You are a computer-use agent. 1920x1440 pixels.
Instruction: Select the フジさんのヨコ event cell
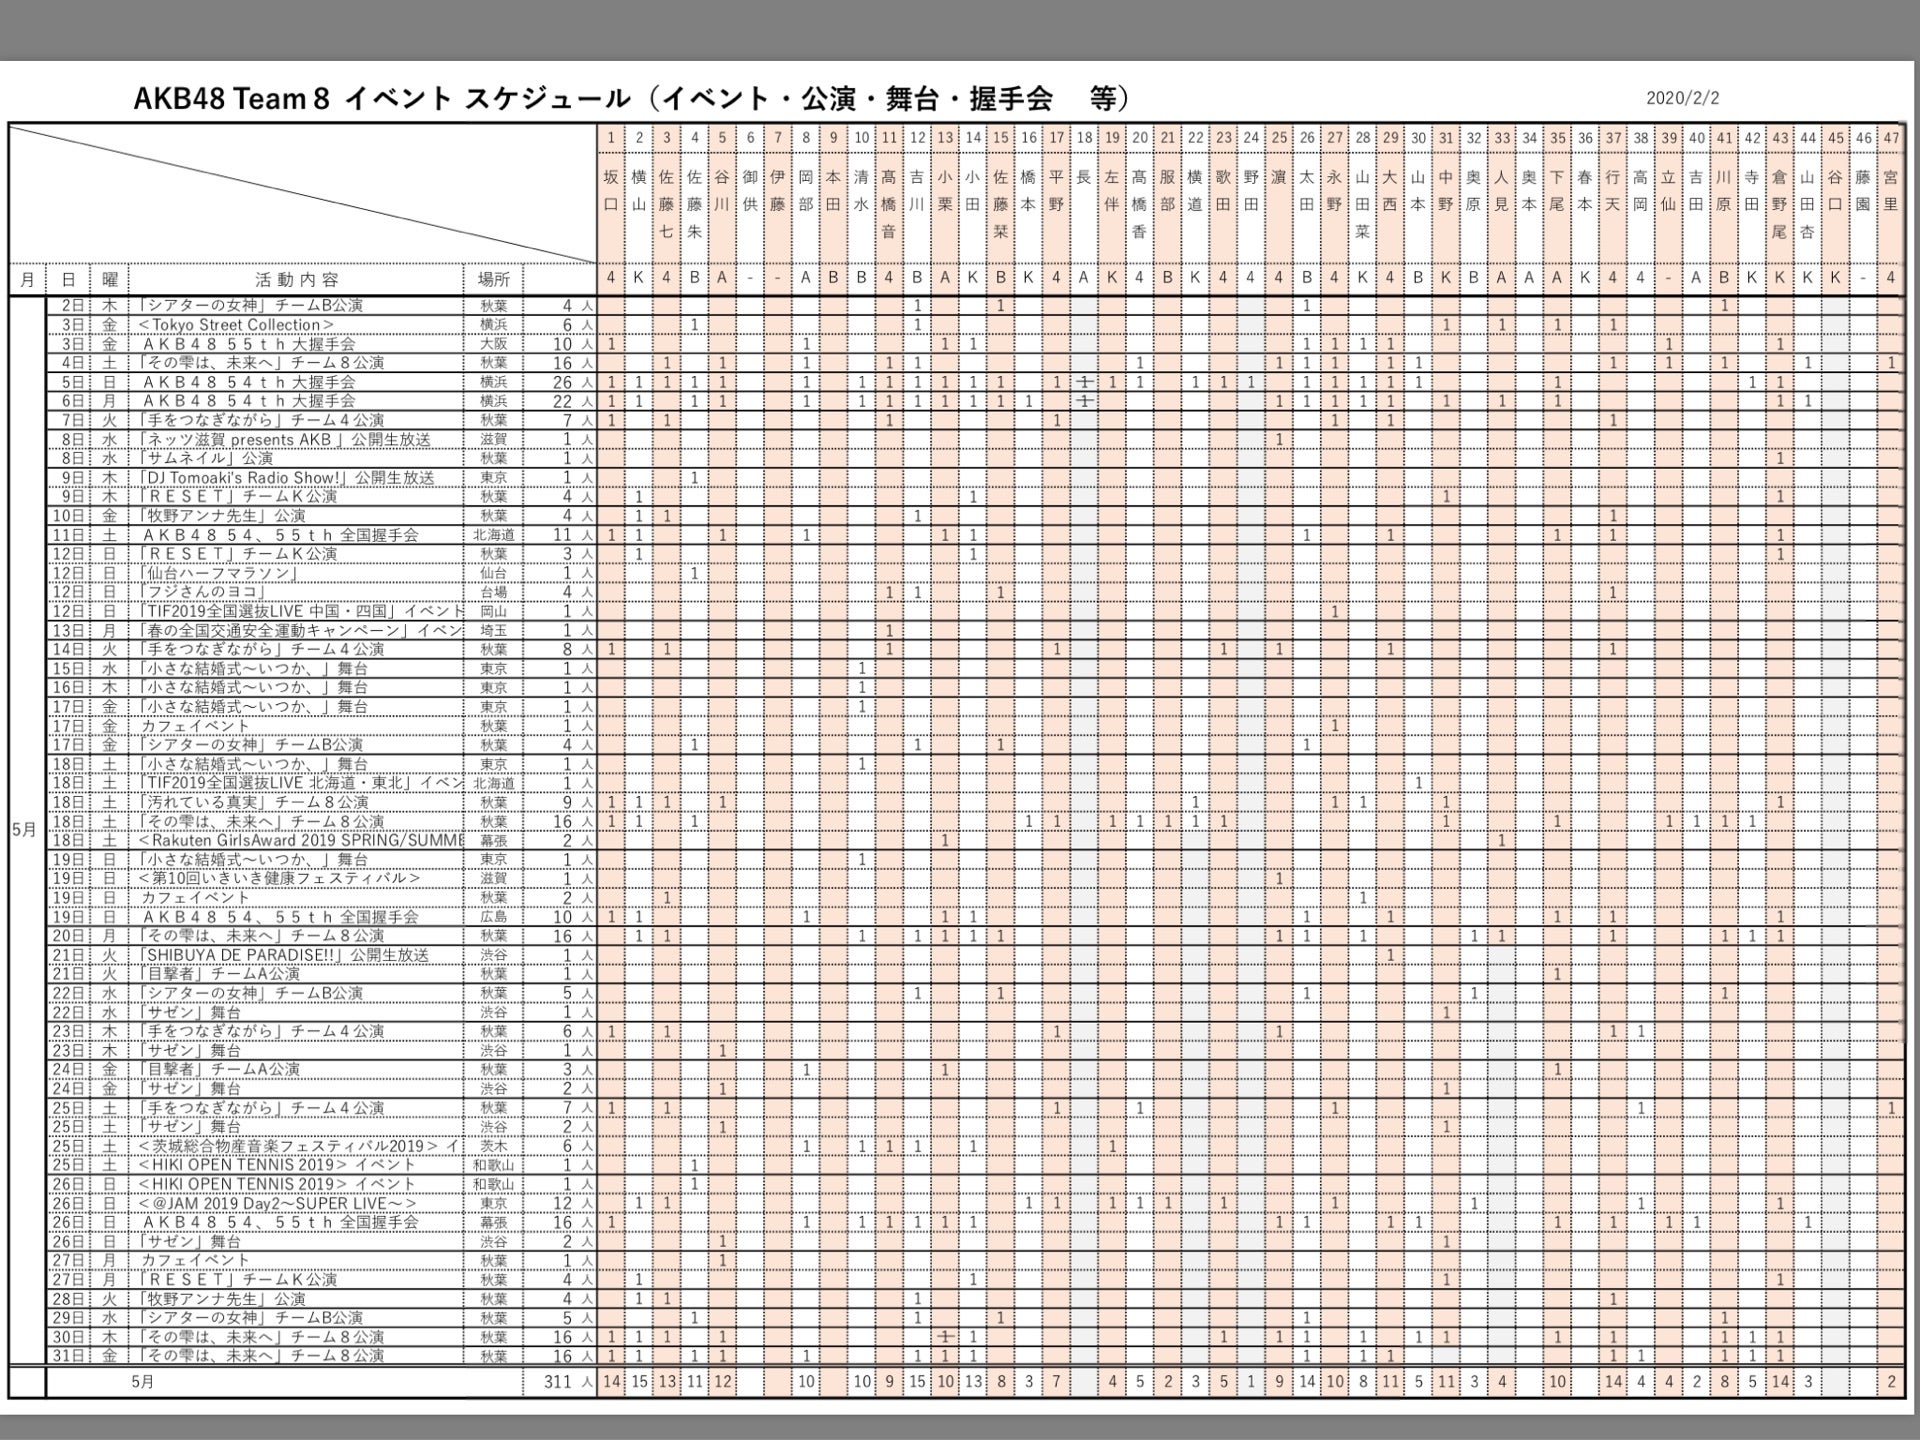point(203,592)
